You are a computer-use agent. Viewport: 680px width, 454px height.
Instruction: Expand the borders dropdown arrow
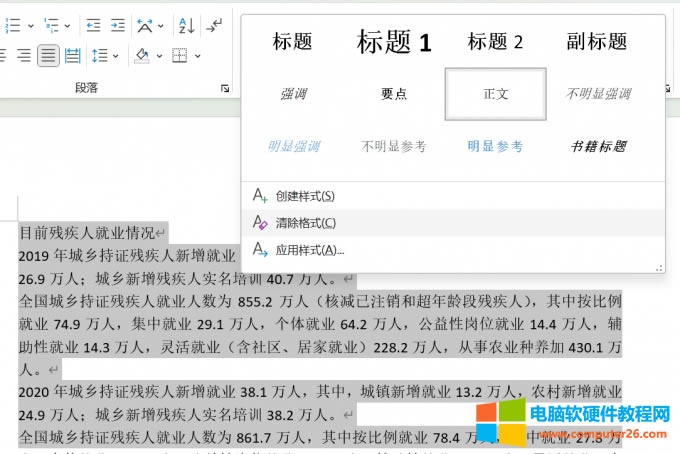click(198, 56)
